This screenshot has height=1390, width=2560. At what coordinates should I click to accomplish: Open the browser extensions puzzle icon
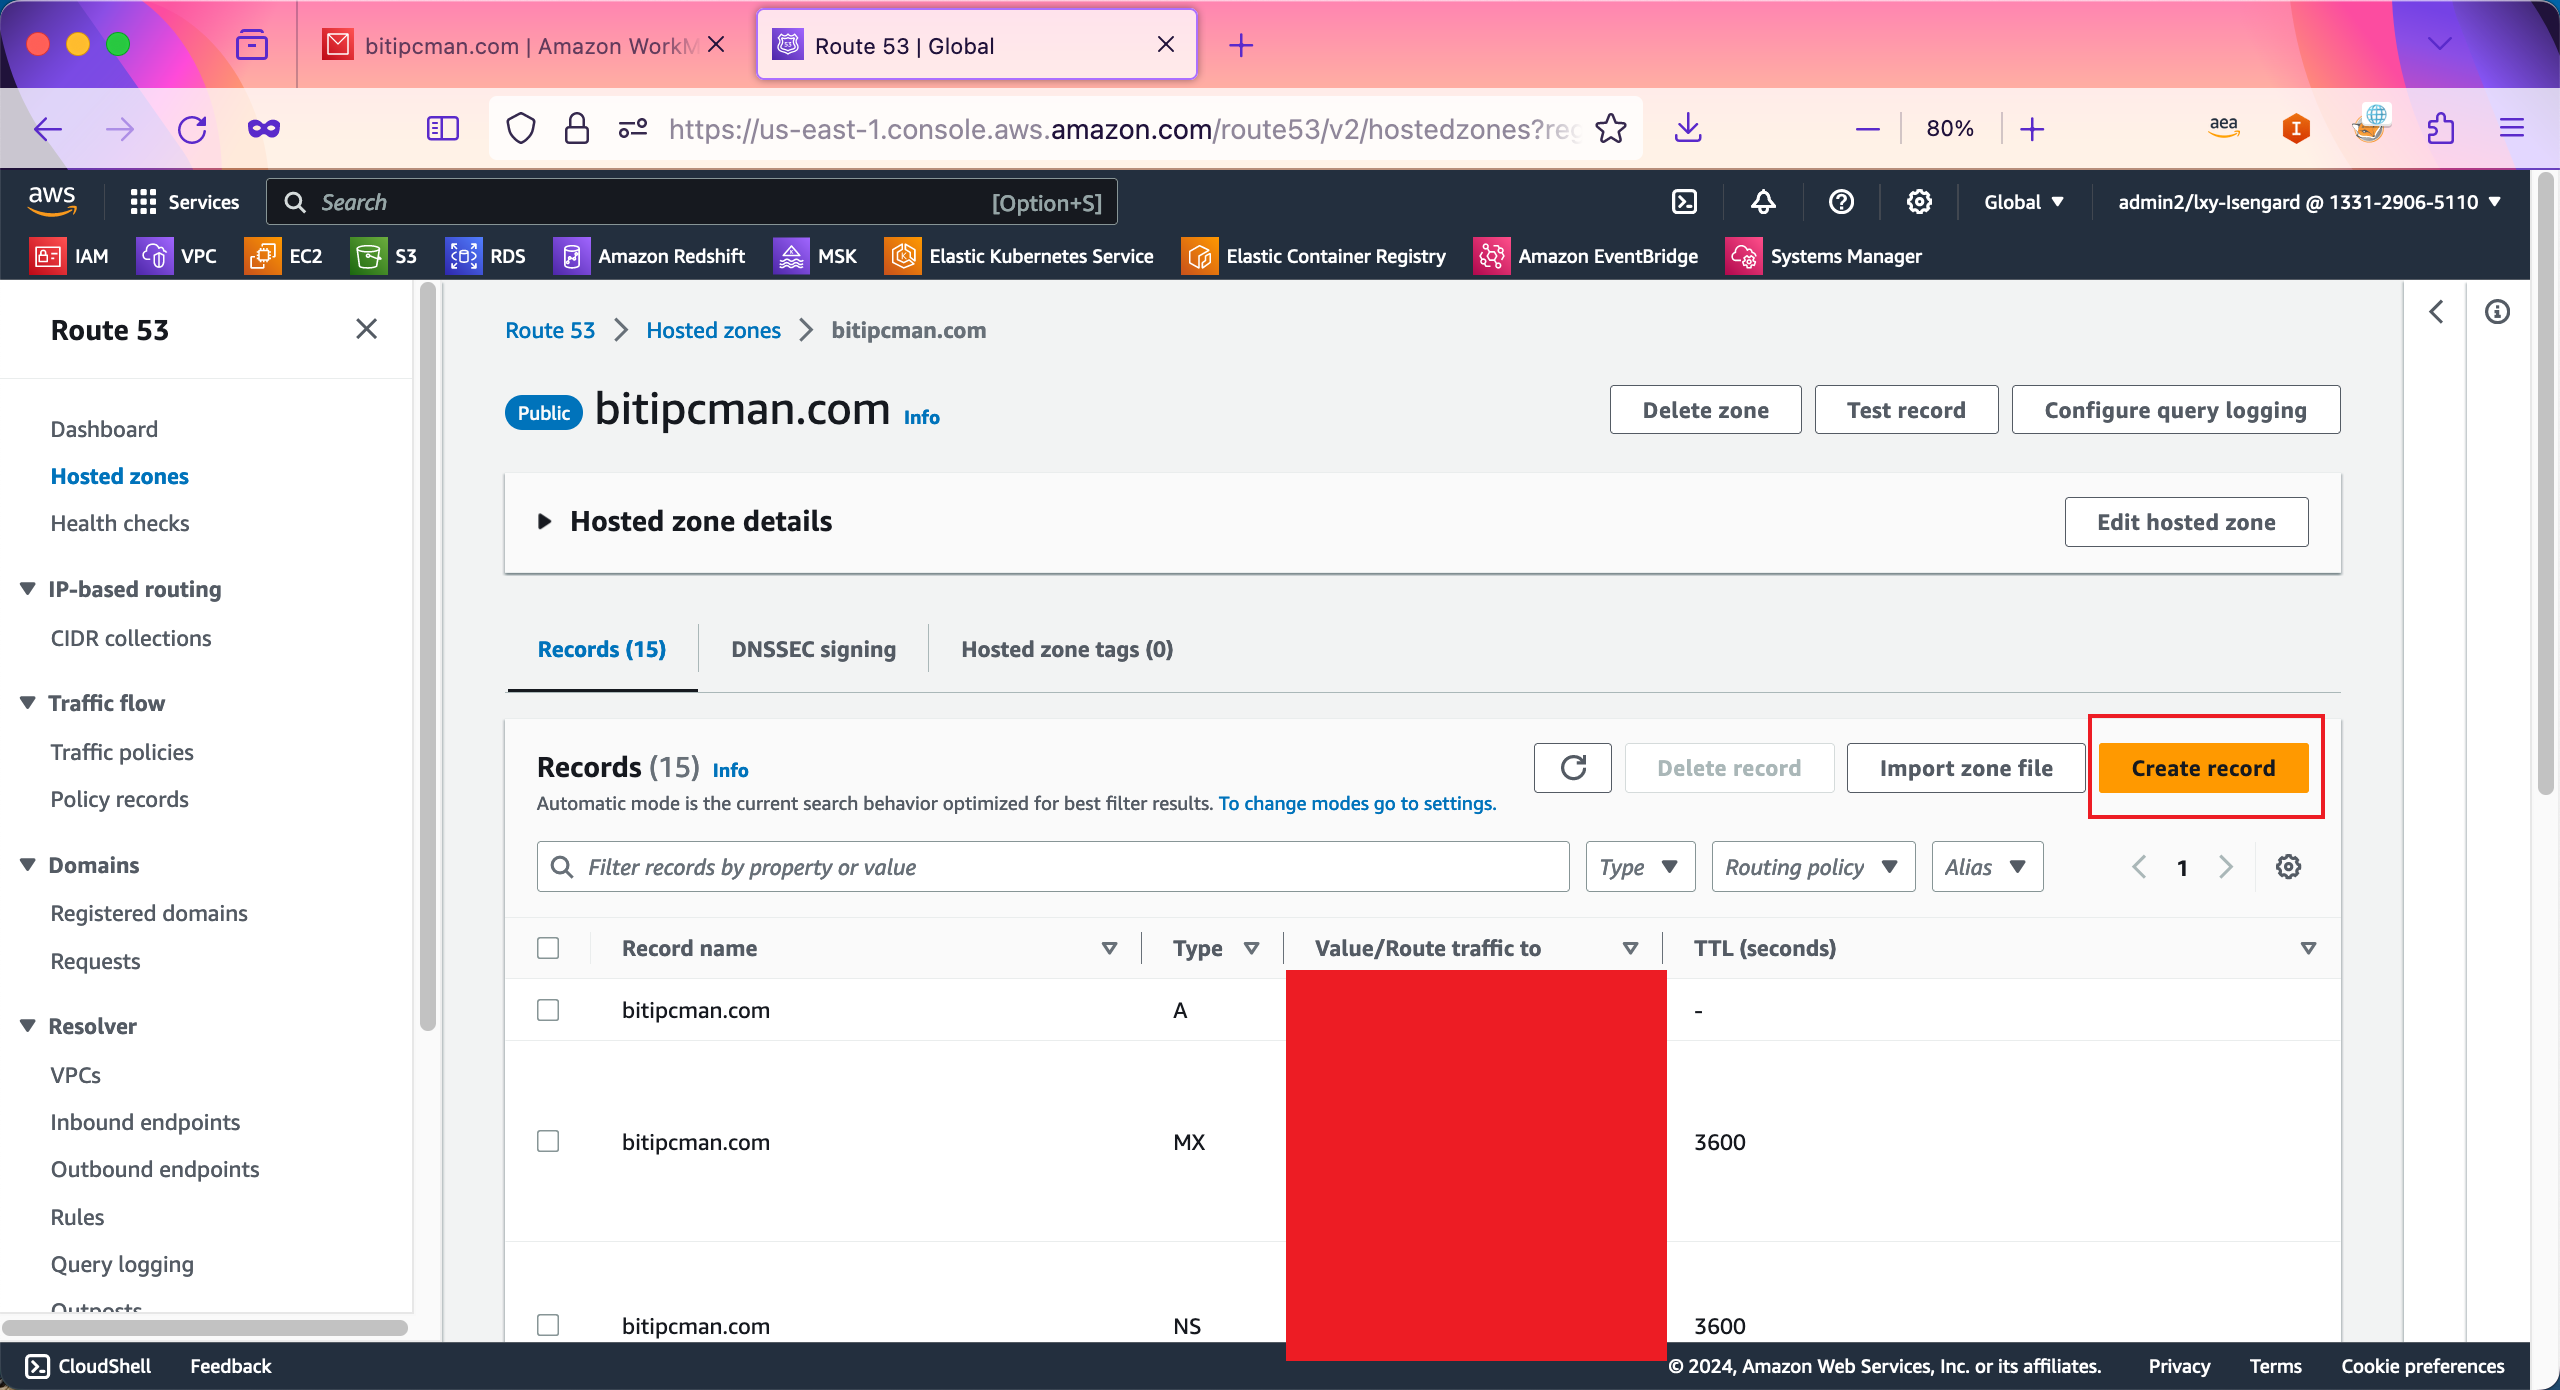click(2440, 128)
